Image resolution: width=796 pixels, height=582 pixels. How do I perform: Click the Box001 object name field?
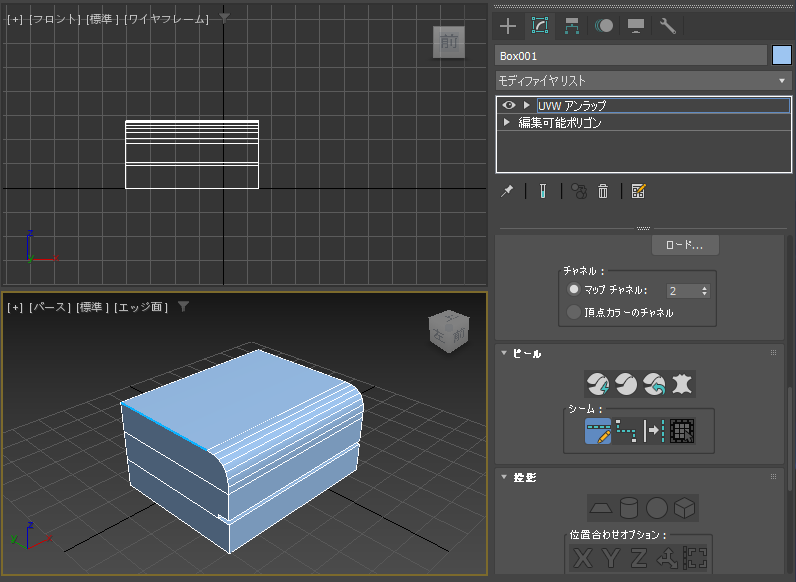[631, 56]
